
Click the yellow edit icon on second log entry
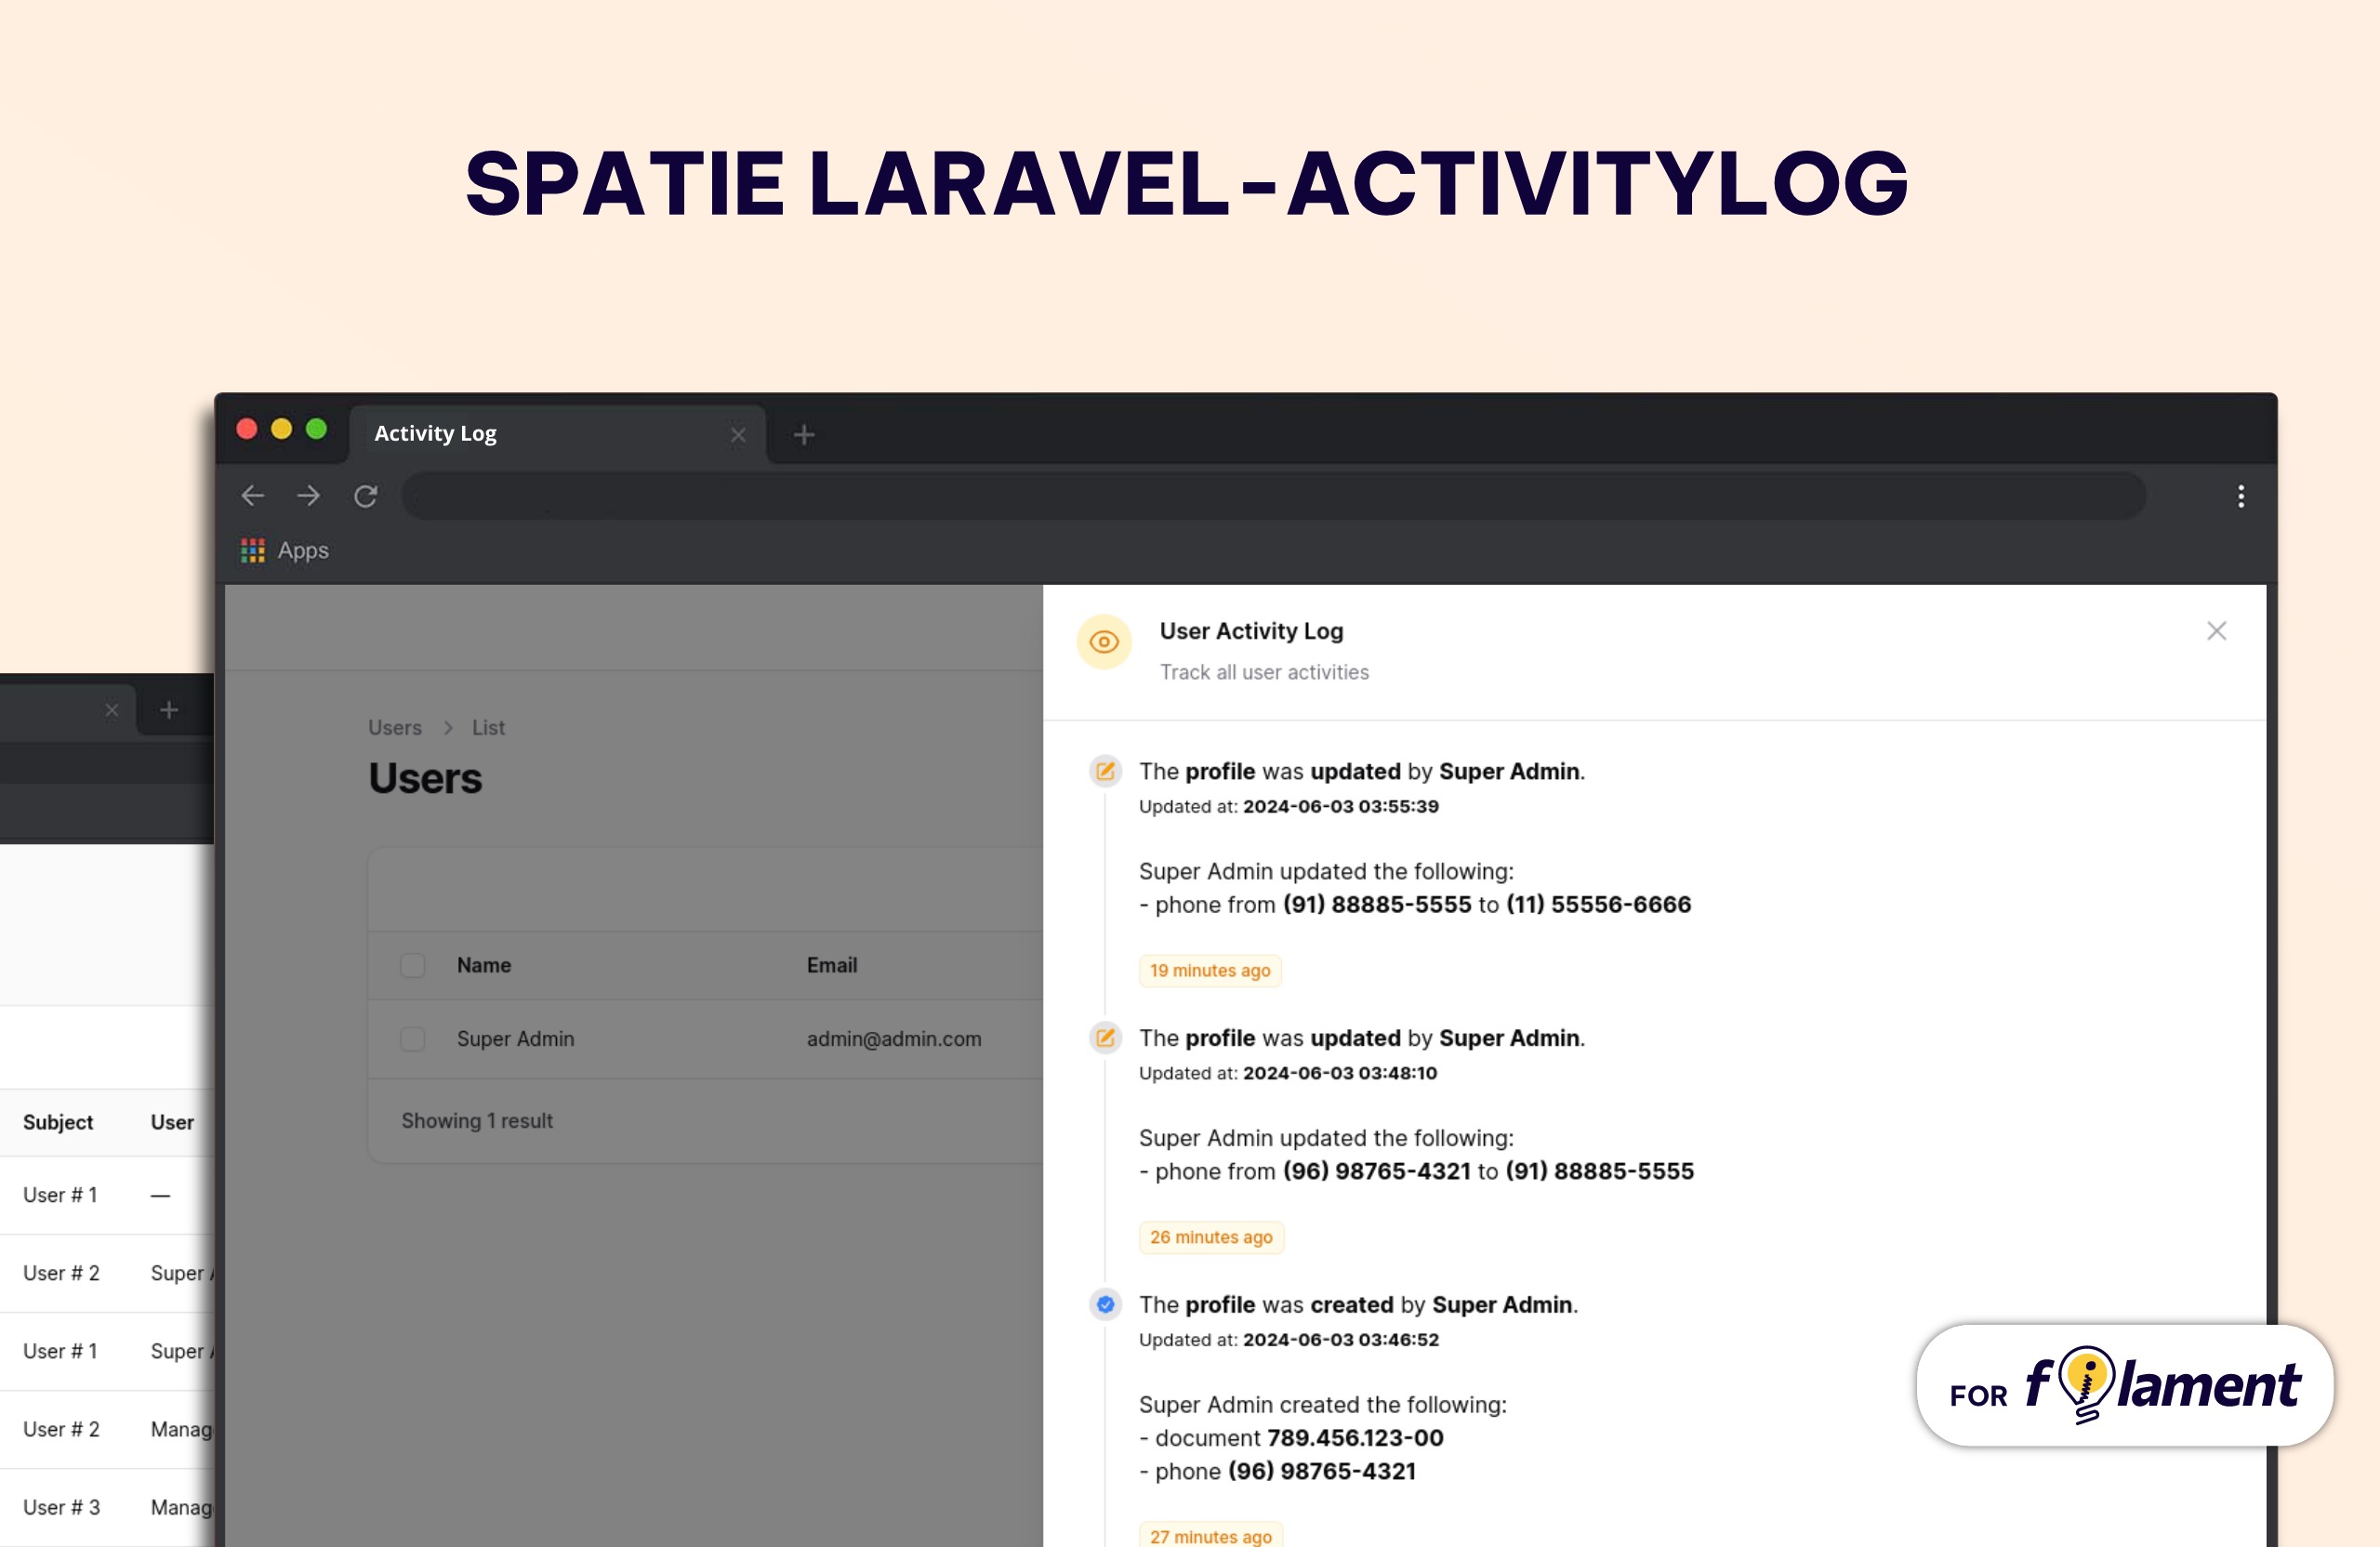[1105, 1038]
